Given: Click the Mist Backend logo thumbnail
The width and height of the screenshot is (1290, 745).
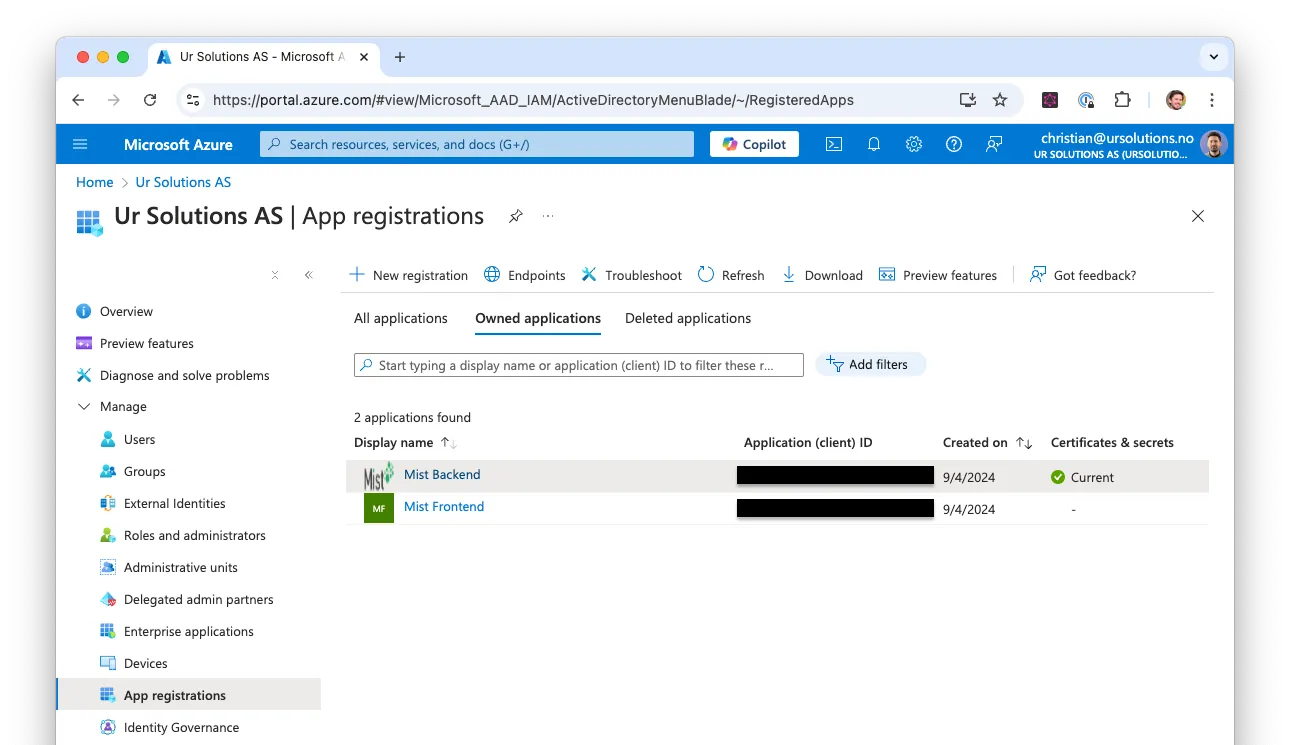Looking at the screenshot, I should [379, 476].
